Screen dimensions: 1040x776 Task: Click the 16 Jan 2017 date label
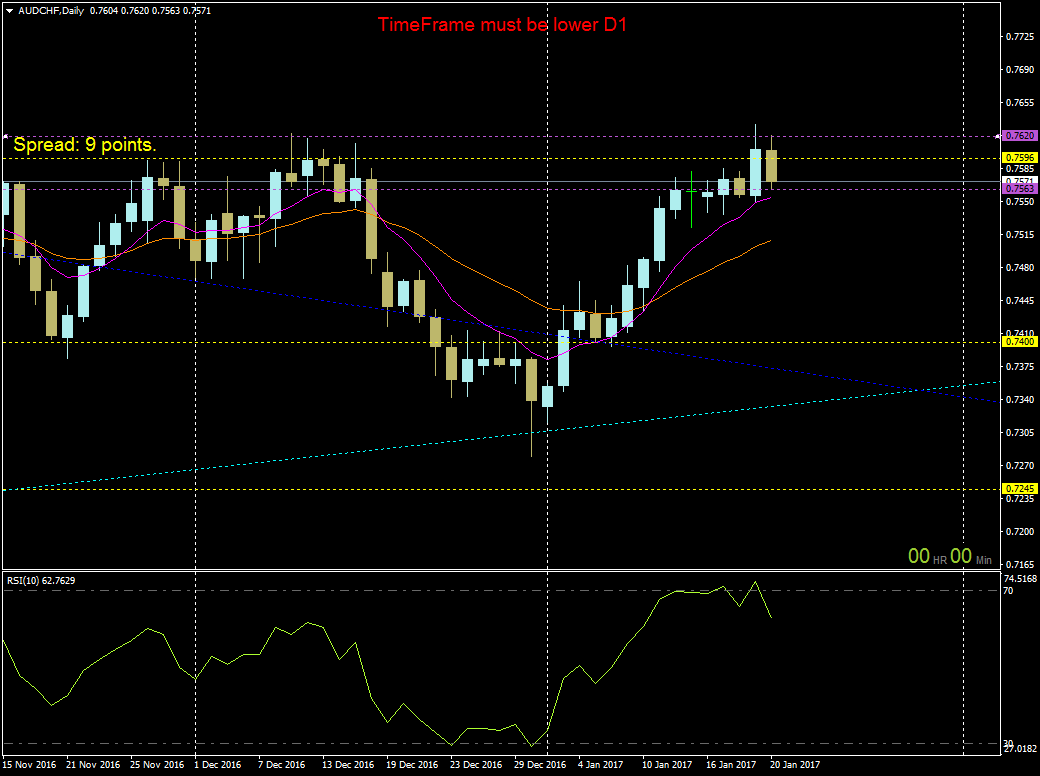(731, 765)
